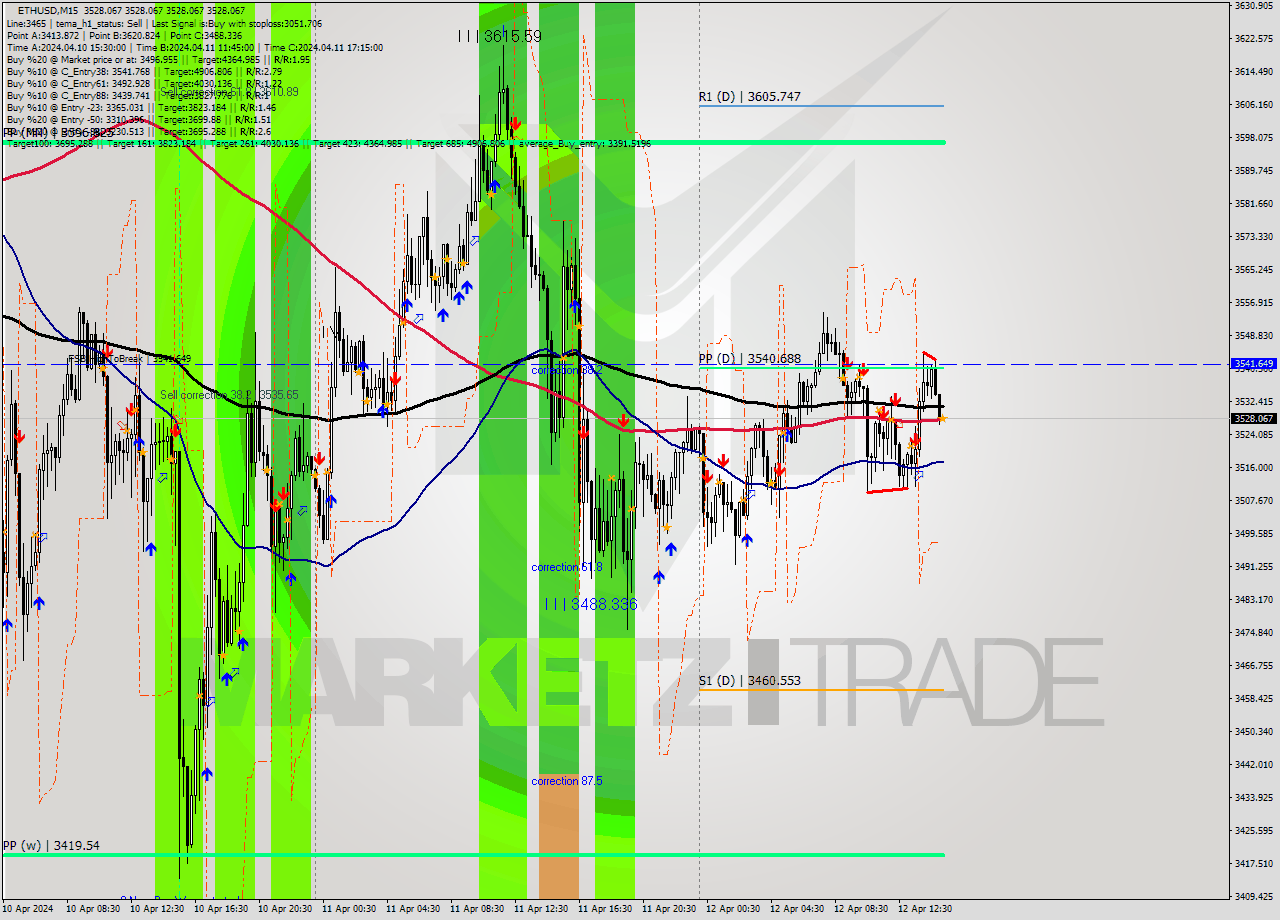Click 3556.915 on the price axis
Viewport: 1280px width, 920px height.
click(1254, 302)
